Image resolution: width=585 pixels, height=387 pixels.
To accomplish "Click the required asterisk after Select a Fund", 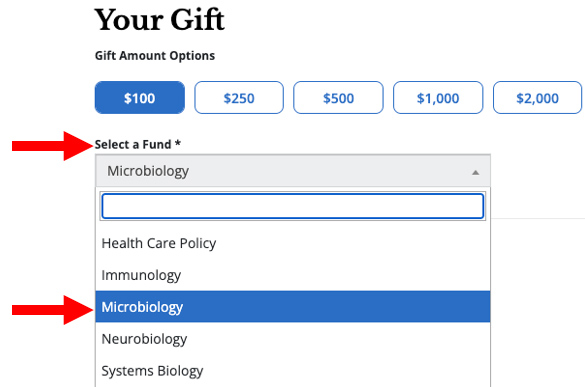I will pyautogui.click(x=178, y=143).
